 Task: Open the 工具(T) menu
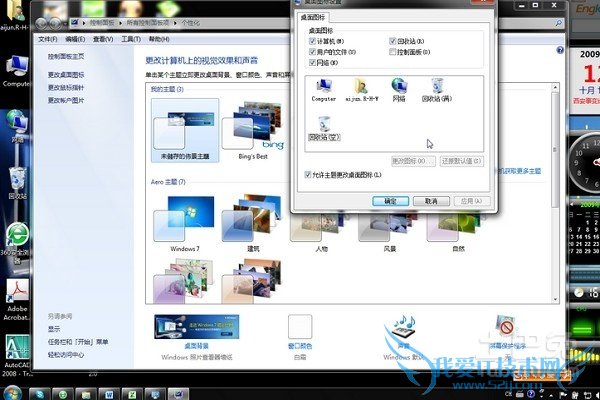131,39
